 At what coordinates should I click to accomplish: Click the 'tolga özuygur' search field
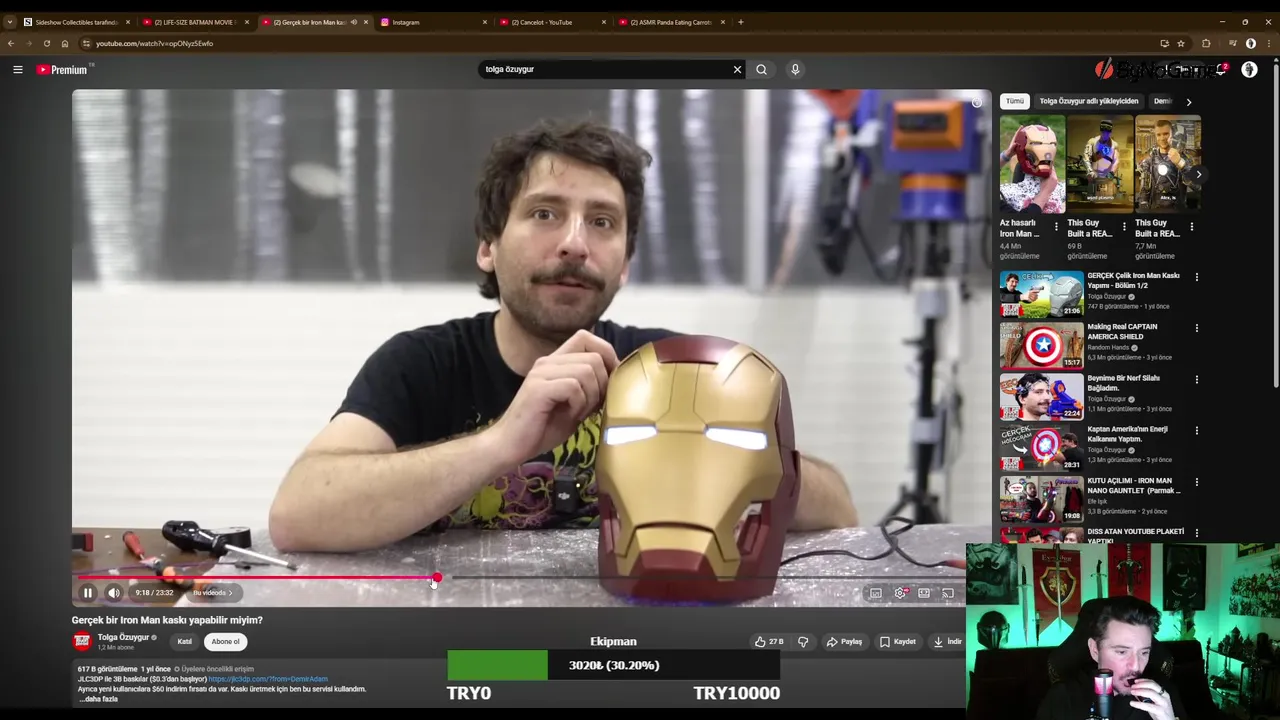pyautogui.click(x=605, y=69)
